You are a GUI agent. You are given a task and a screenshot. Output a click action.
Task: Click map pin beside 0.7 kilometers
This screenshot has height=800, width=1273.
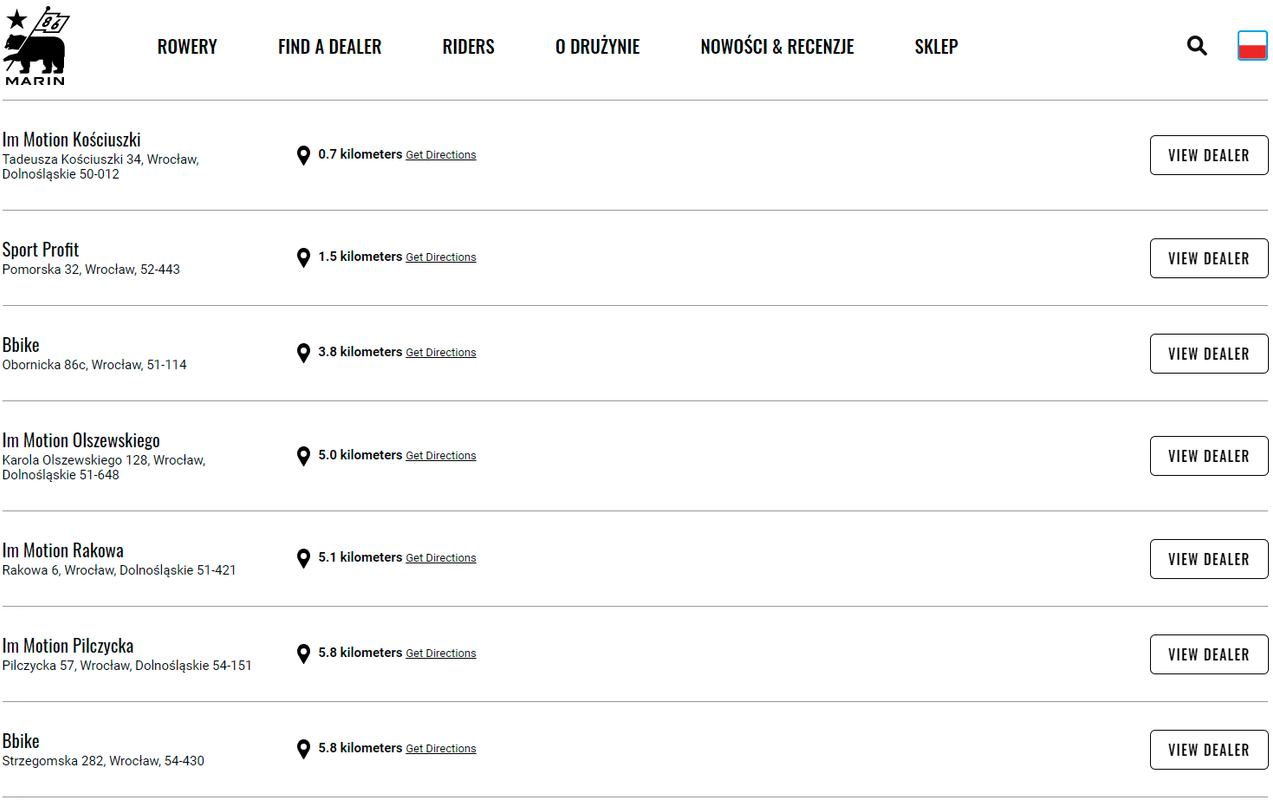(x=304, y=155)
